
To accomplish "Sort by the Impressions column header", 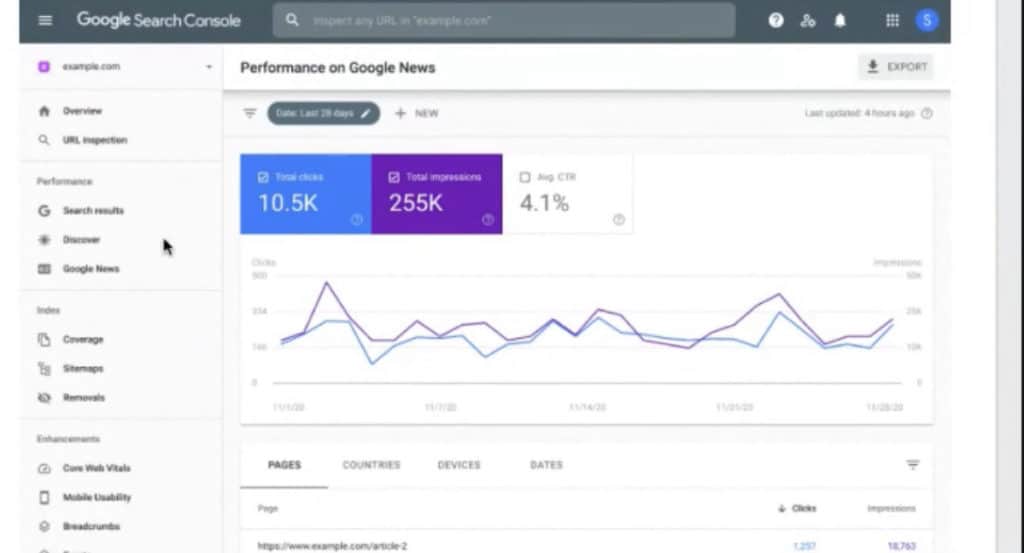I will (x=891, y=509).
